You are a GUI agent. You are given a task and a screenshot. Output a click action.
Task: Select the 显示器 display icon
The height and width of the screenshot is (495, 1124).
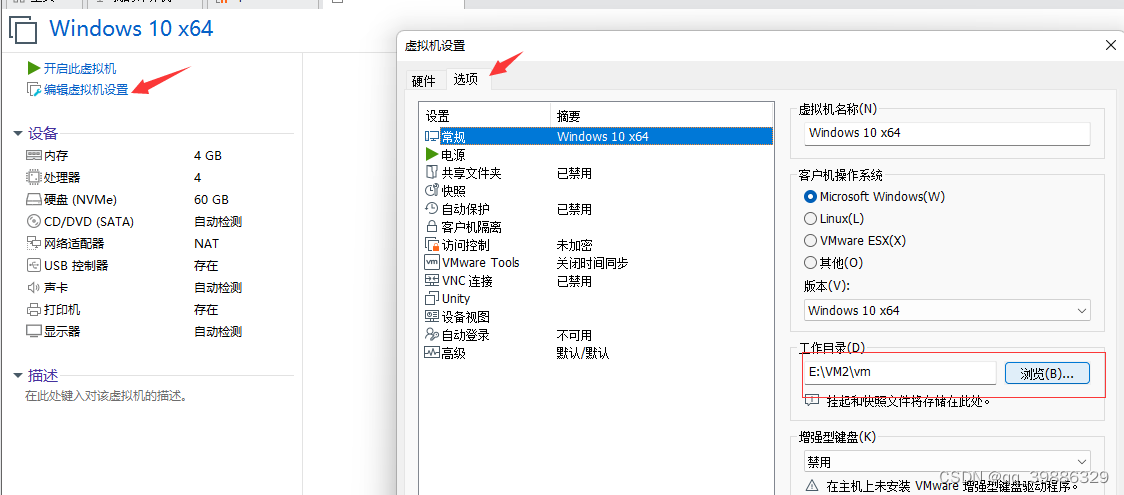34,332
